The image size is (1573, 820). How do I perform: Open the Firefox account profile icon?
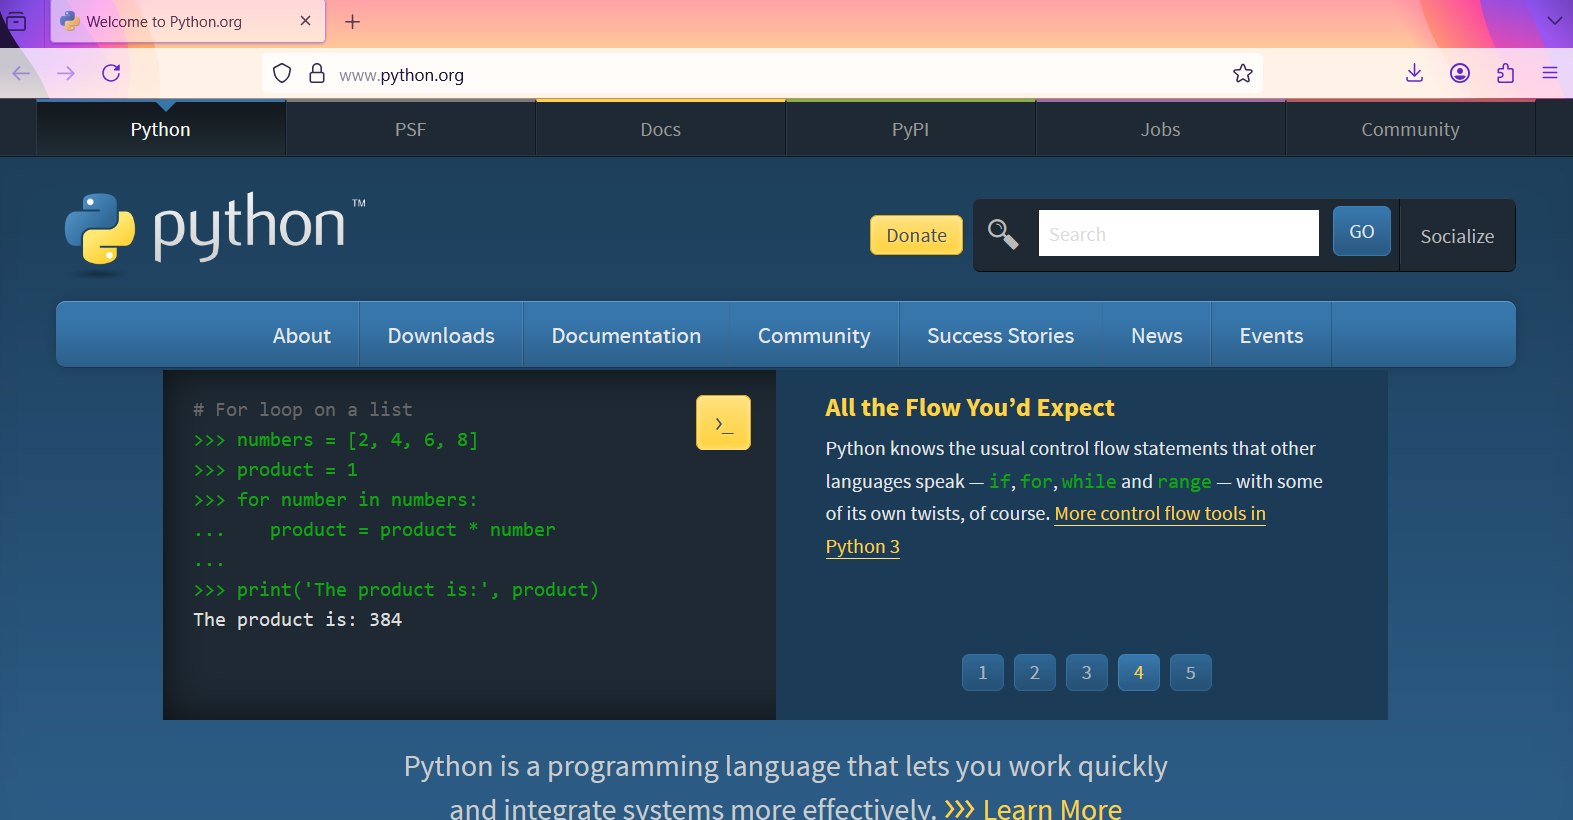[x=1460, y=73]
